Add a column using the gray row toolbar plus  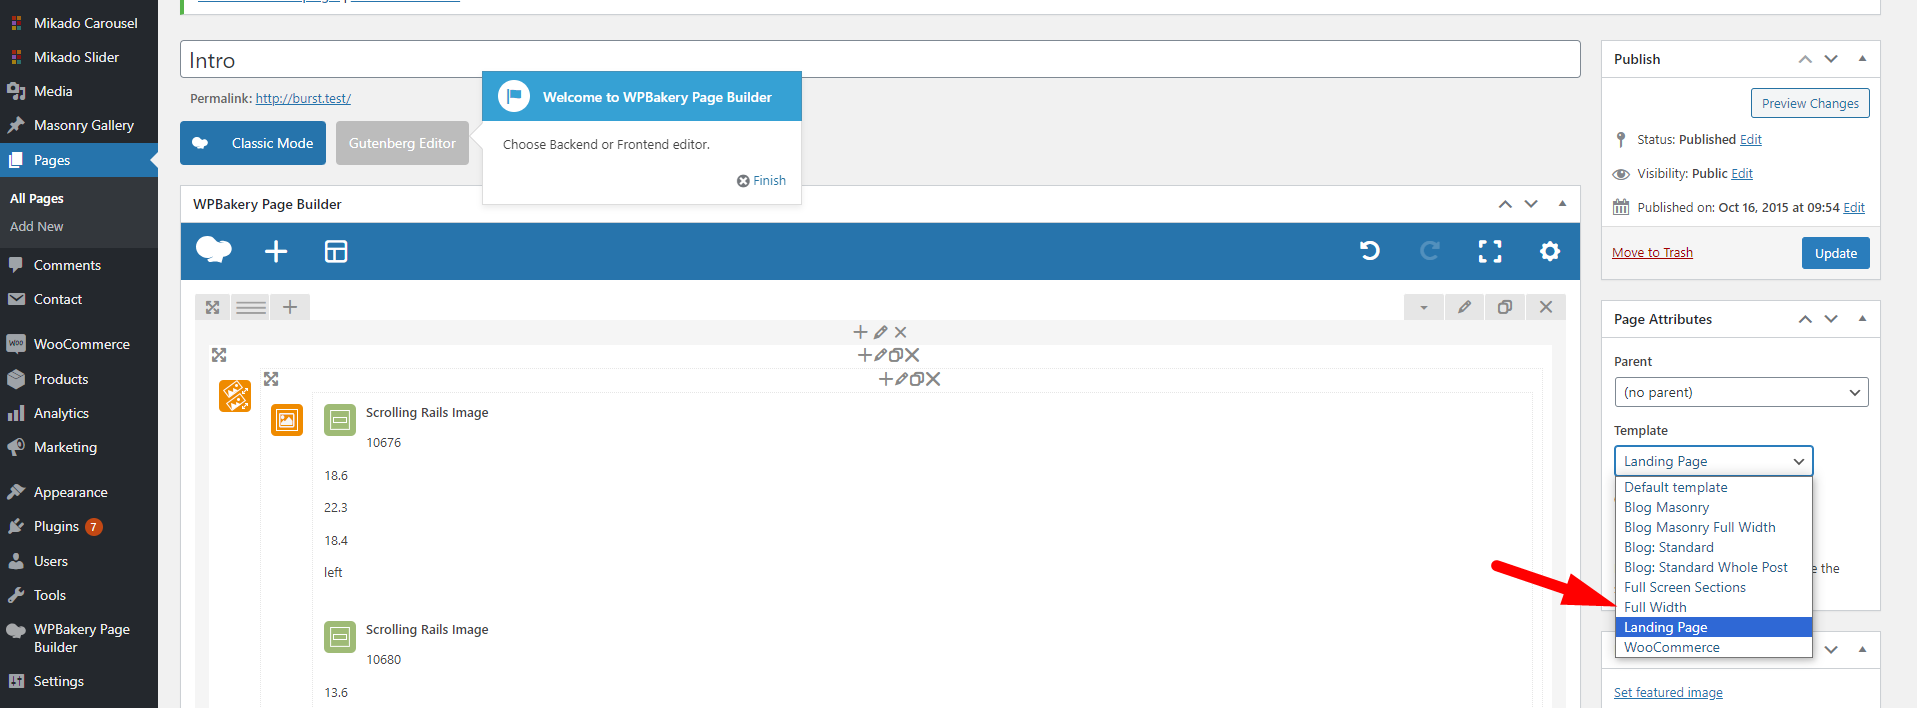(x=290, y=307)
